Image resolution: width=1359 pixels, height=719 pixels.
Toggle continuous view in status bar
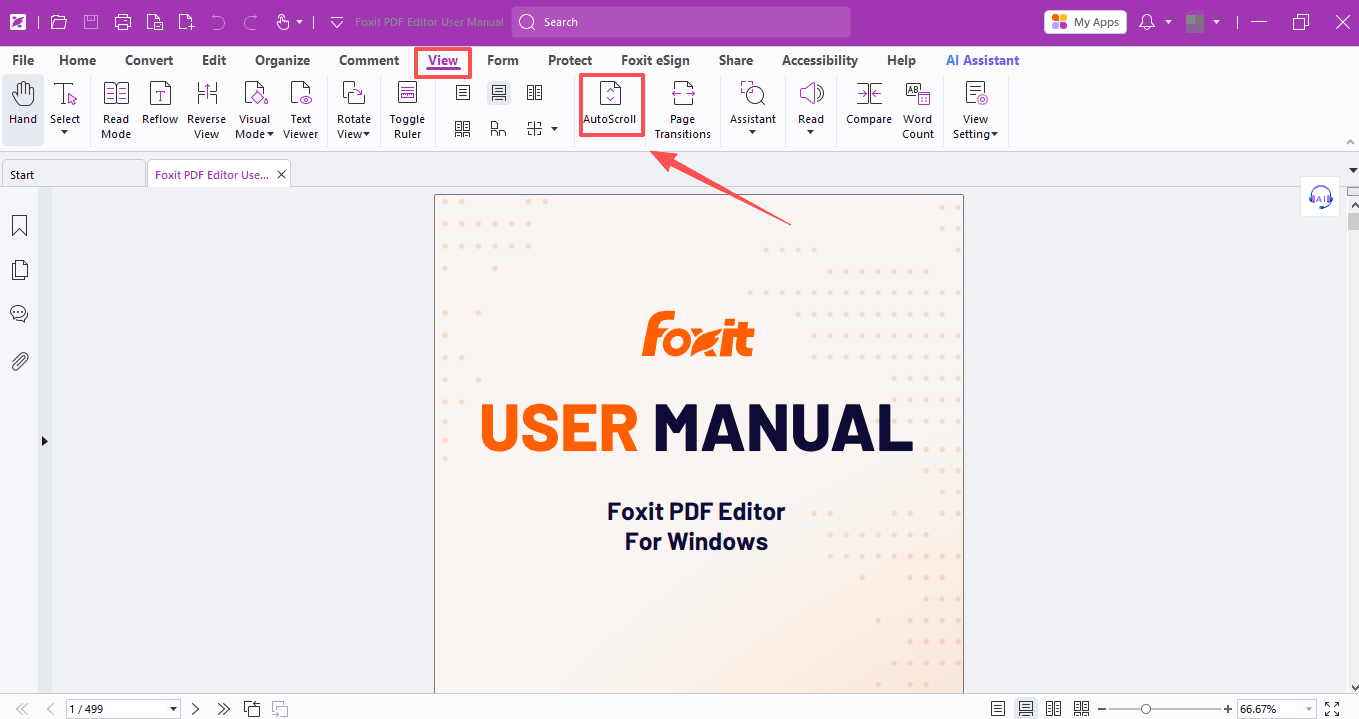point(1026,709)
